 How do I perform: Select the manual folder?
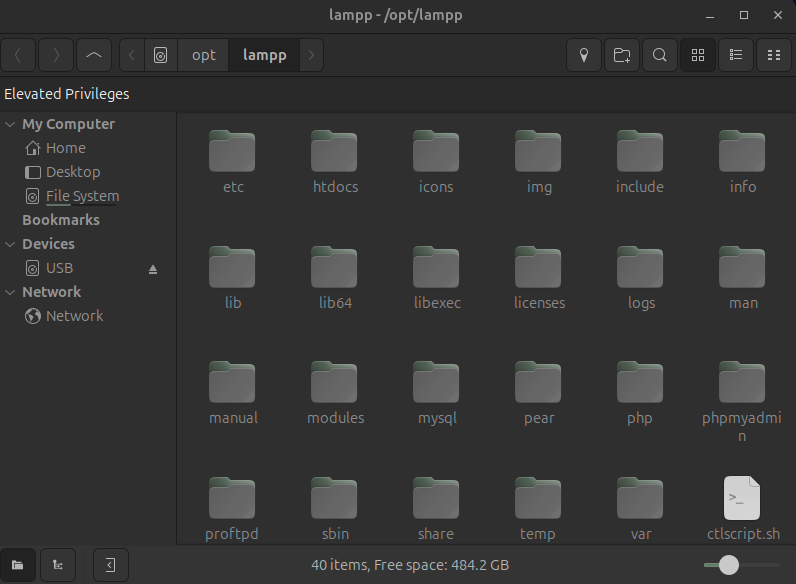point(233,394)
